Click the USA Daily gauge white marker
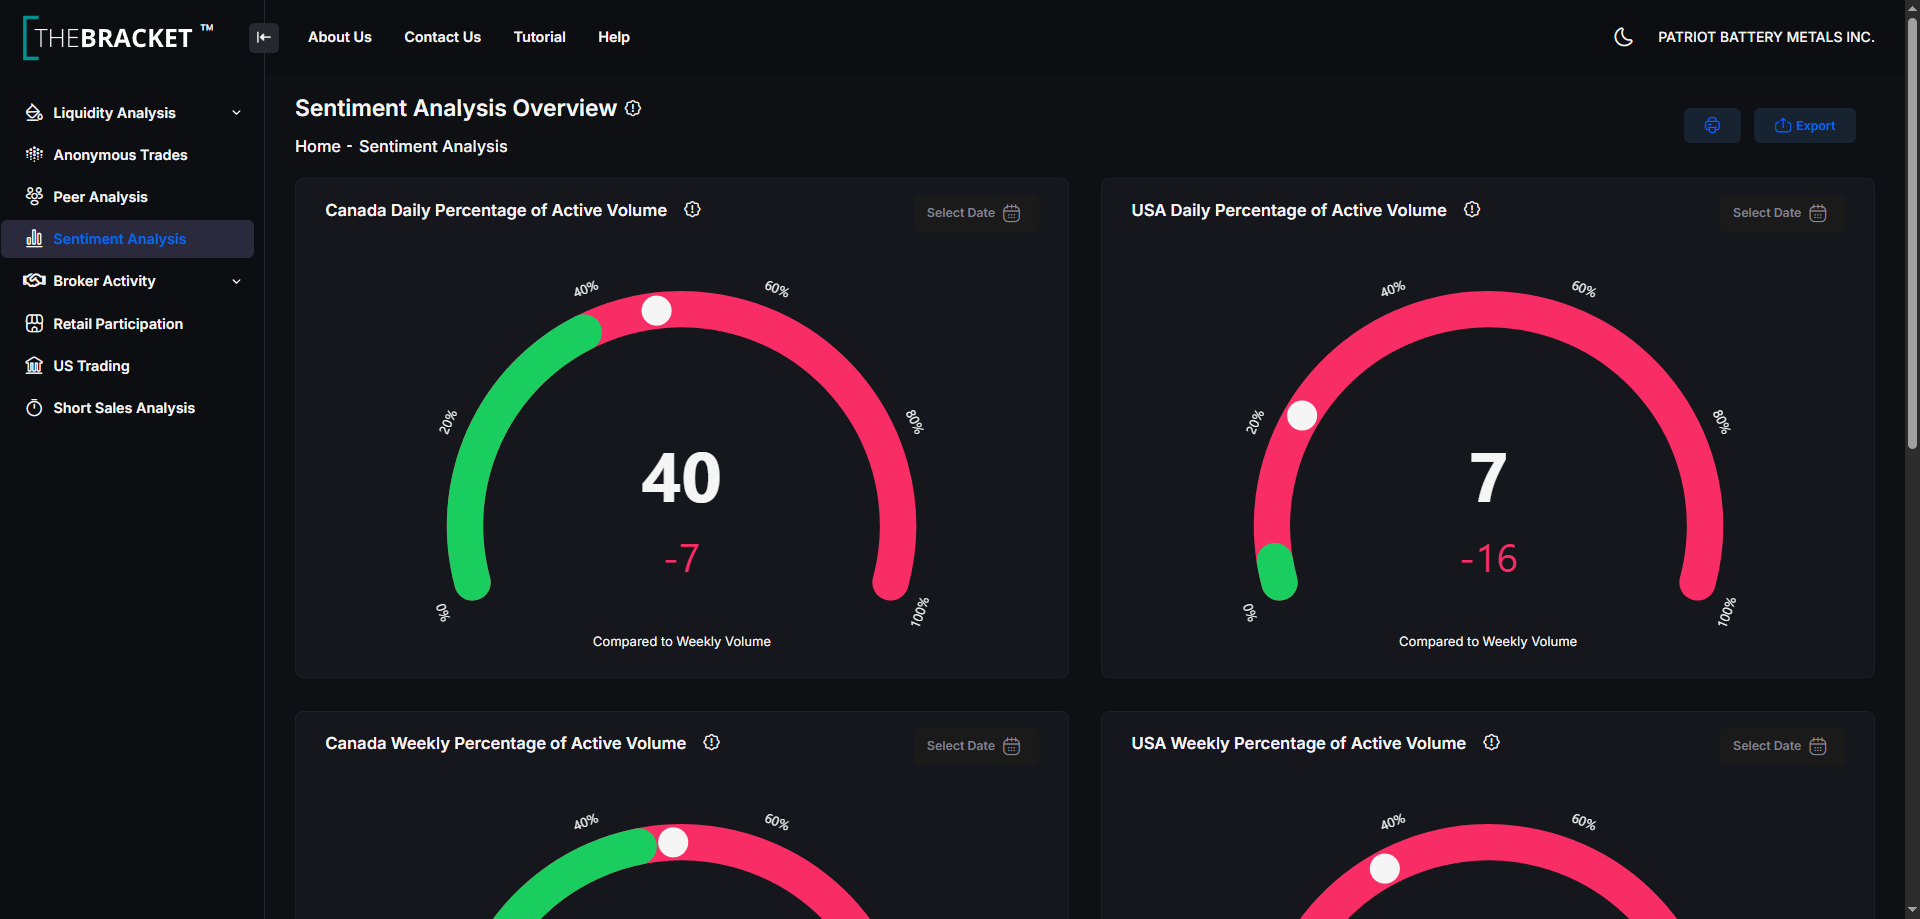1920x919 pixels. pos(1302,415)
